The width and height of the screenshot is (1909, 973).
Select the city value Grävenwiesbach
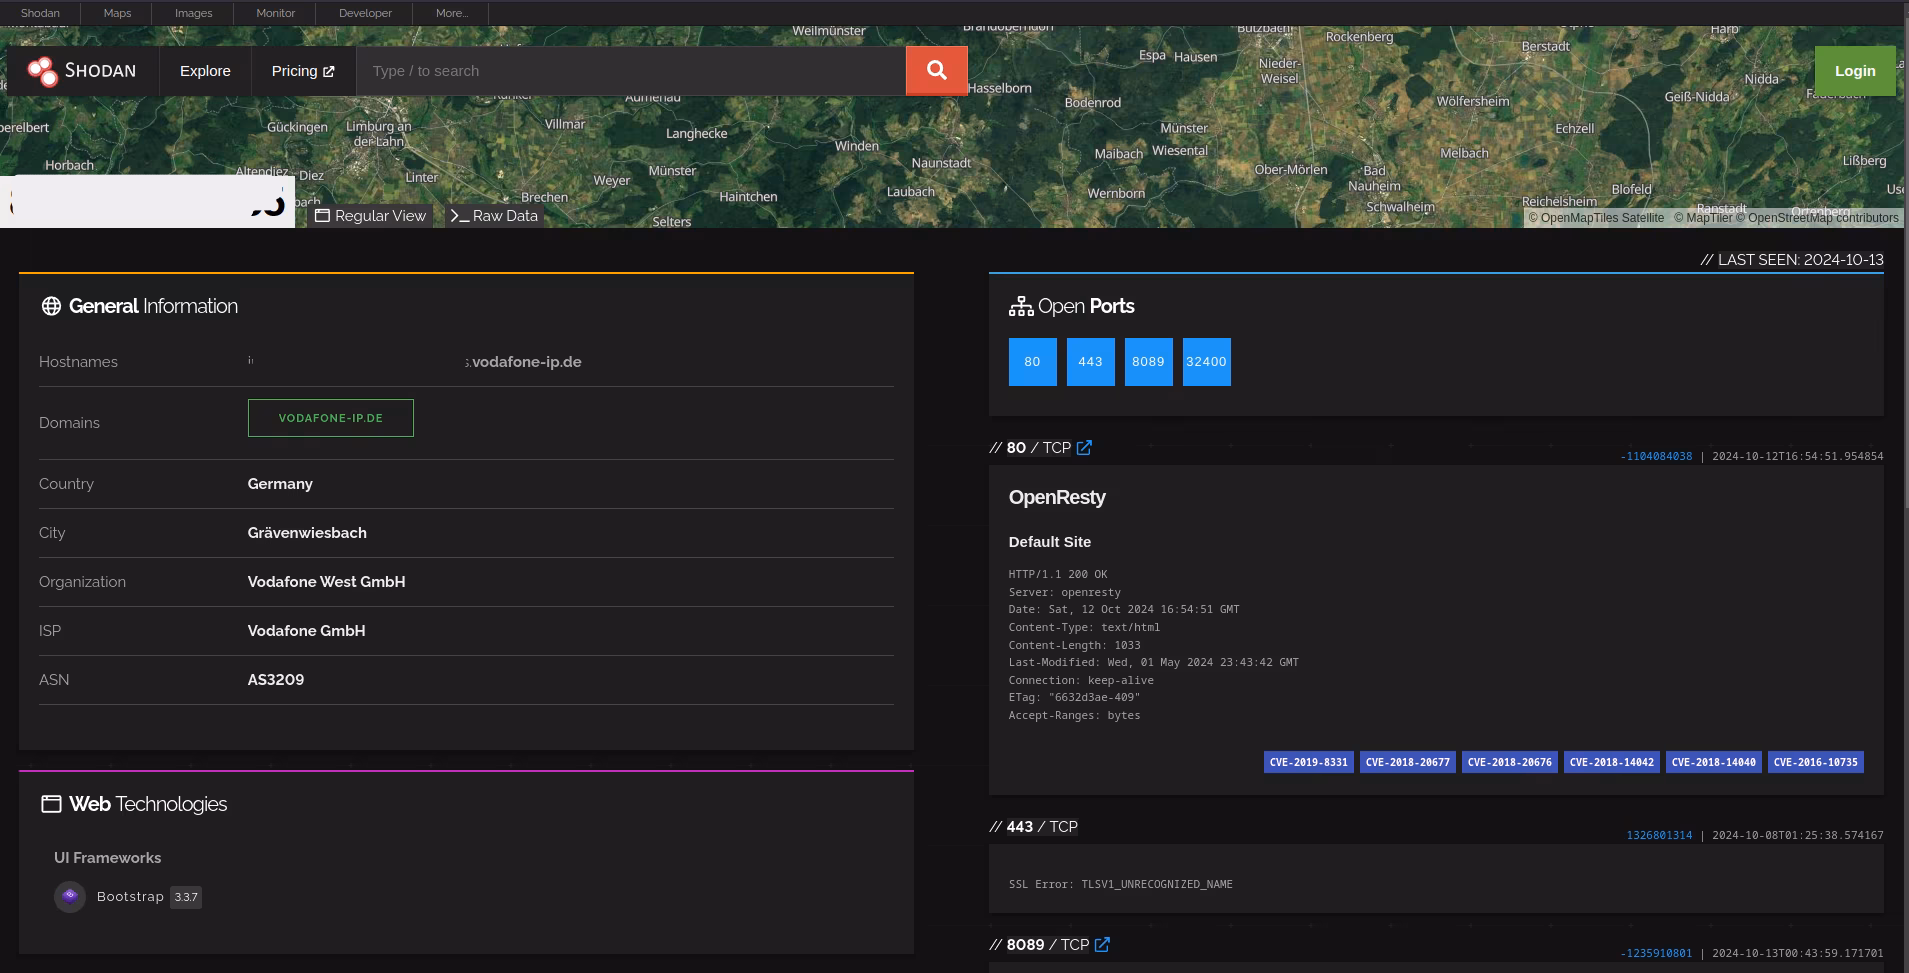307,533
